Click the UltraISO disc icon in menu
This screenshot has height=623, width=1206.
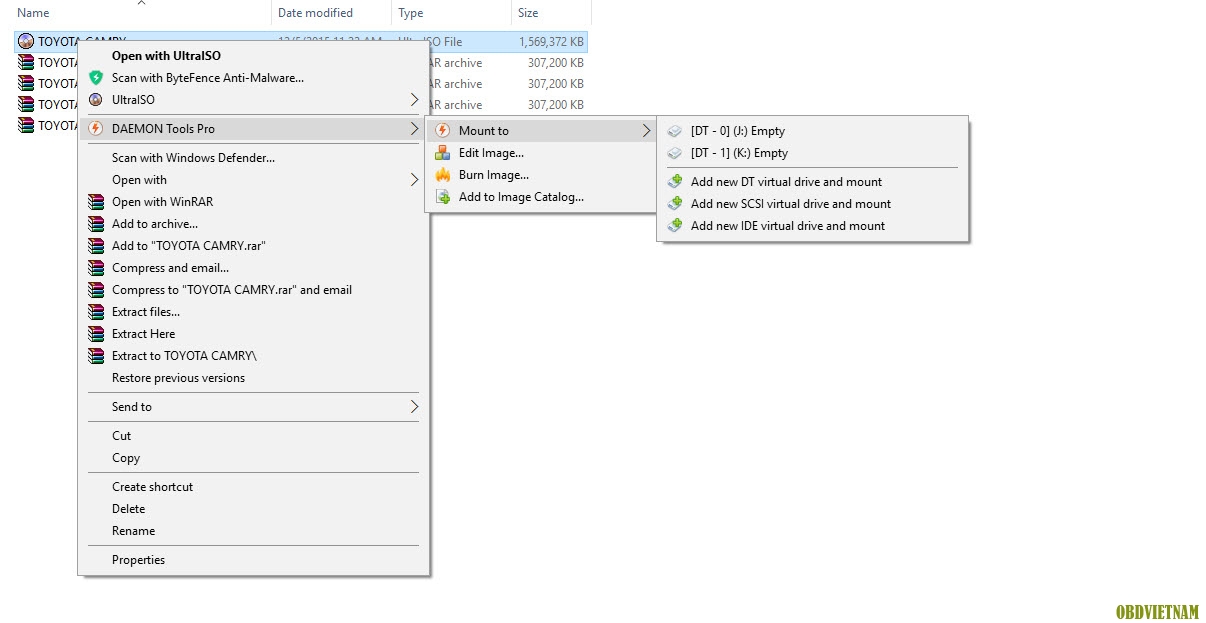pyautogui.click(x=96, y=100)
